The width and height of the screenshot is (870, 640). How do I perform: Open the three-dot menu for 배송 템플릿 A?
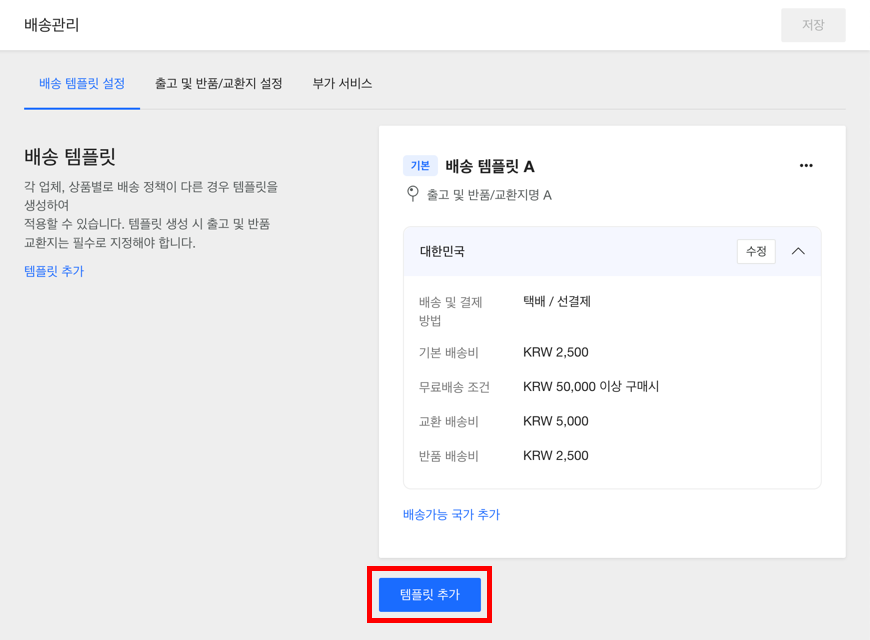click(806, 166)
